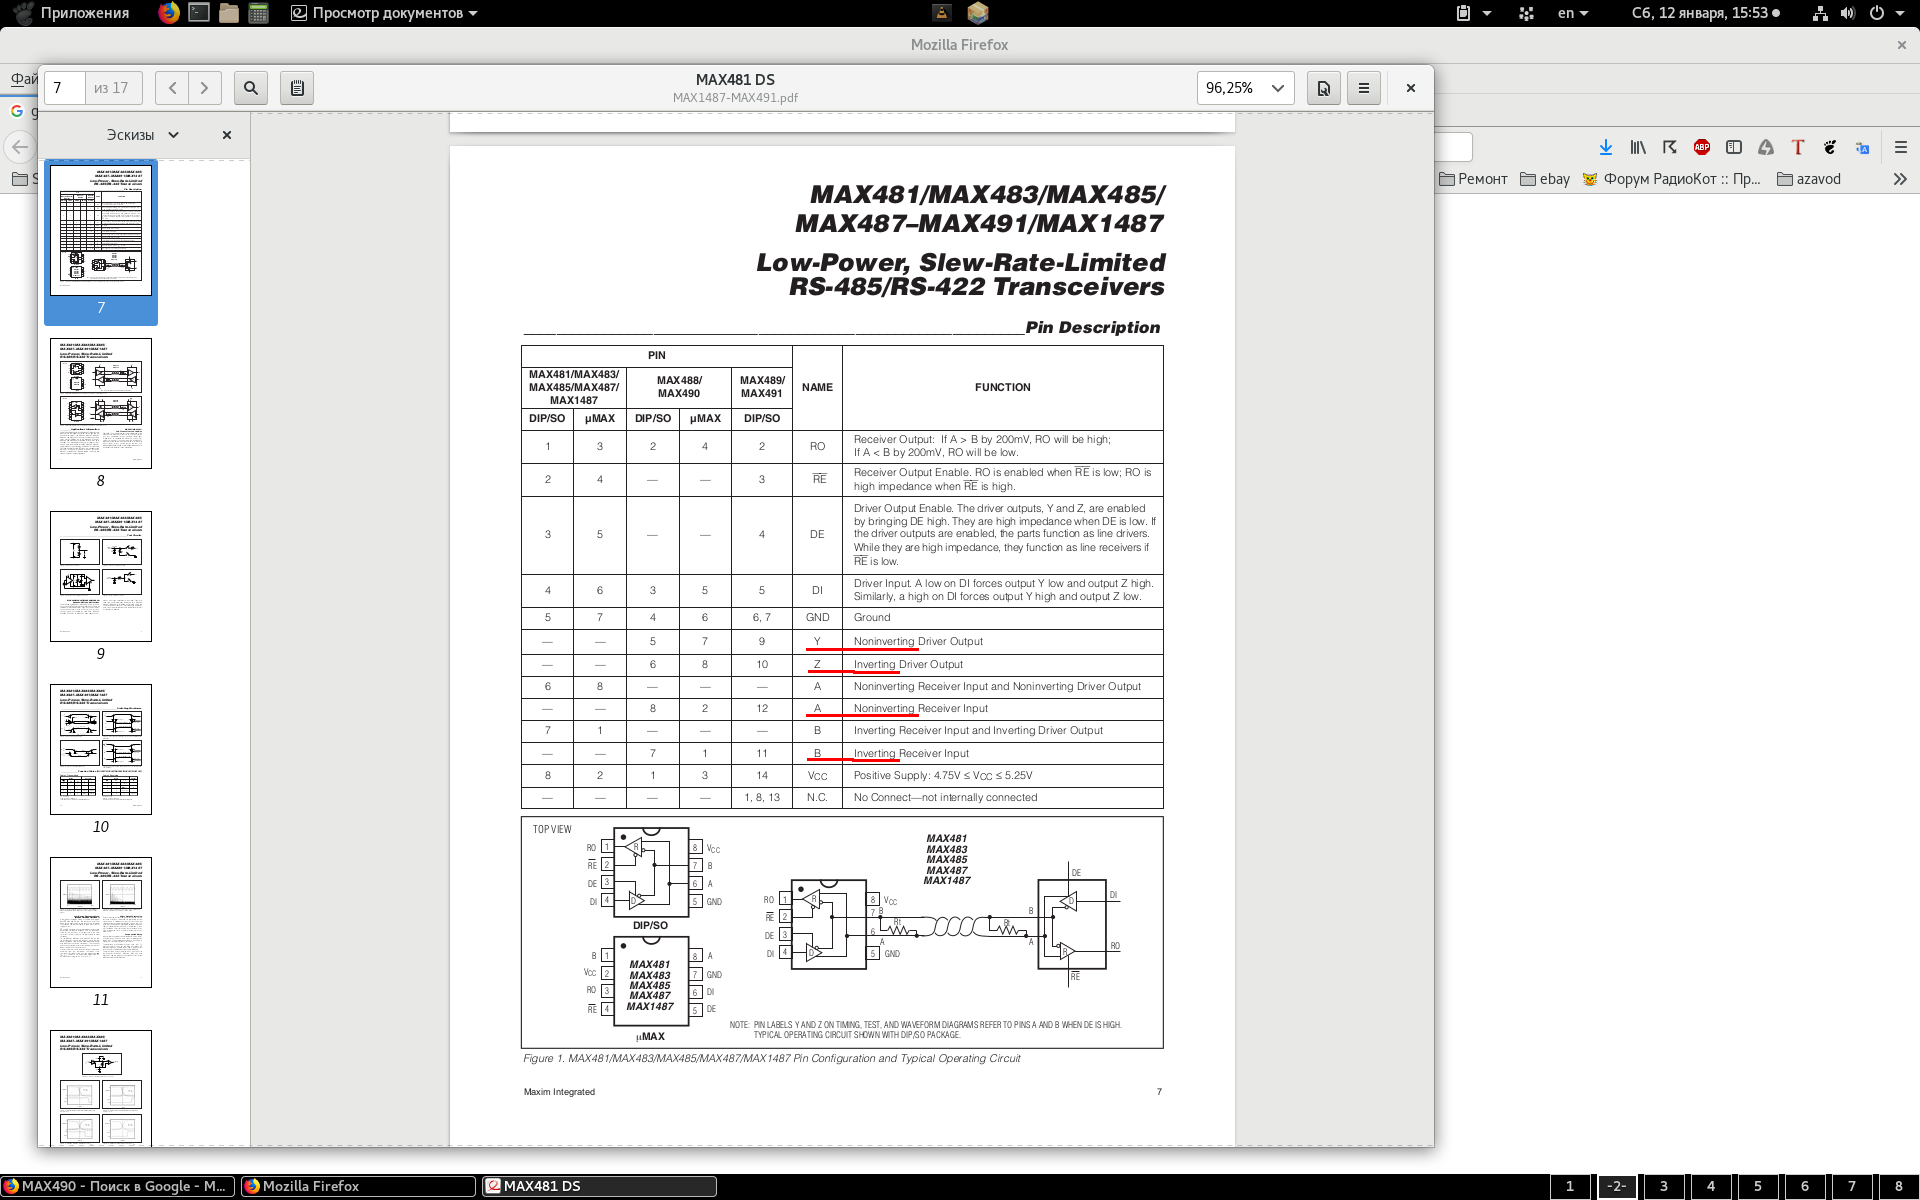Expand the zoom level dropdown
This screenshot has height=1200, width=1920.
coord(1276,88)
